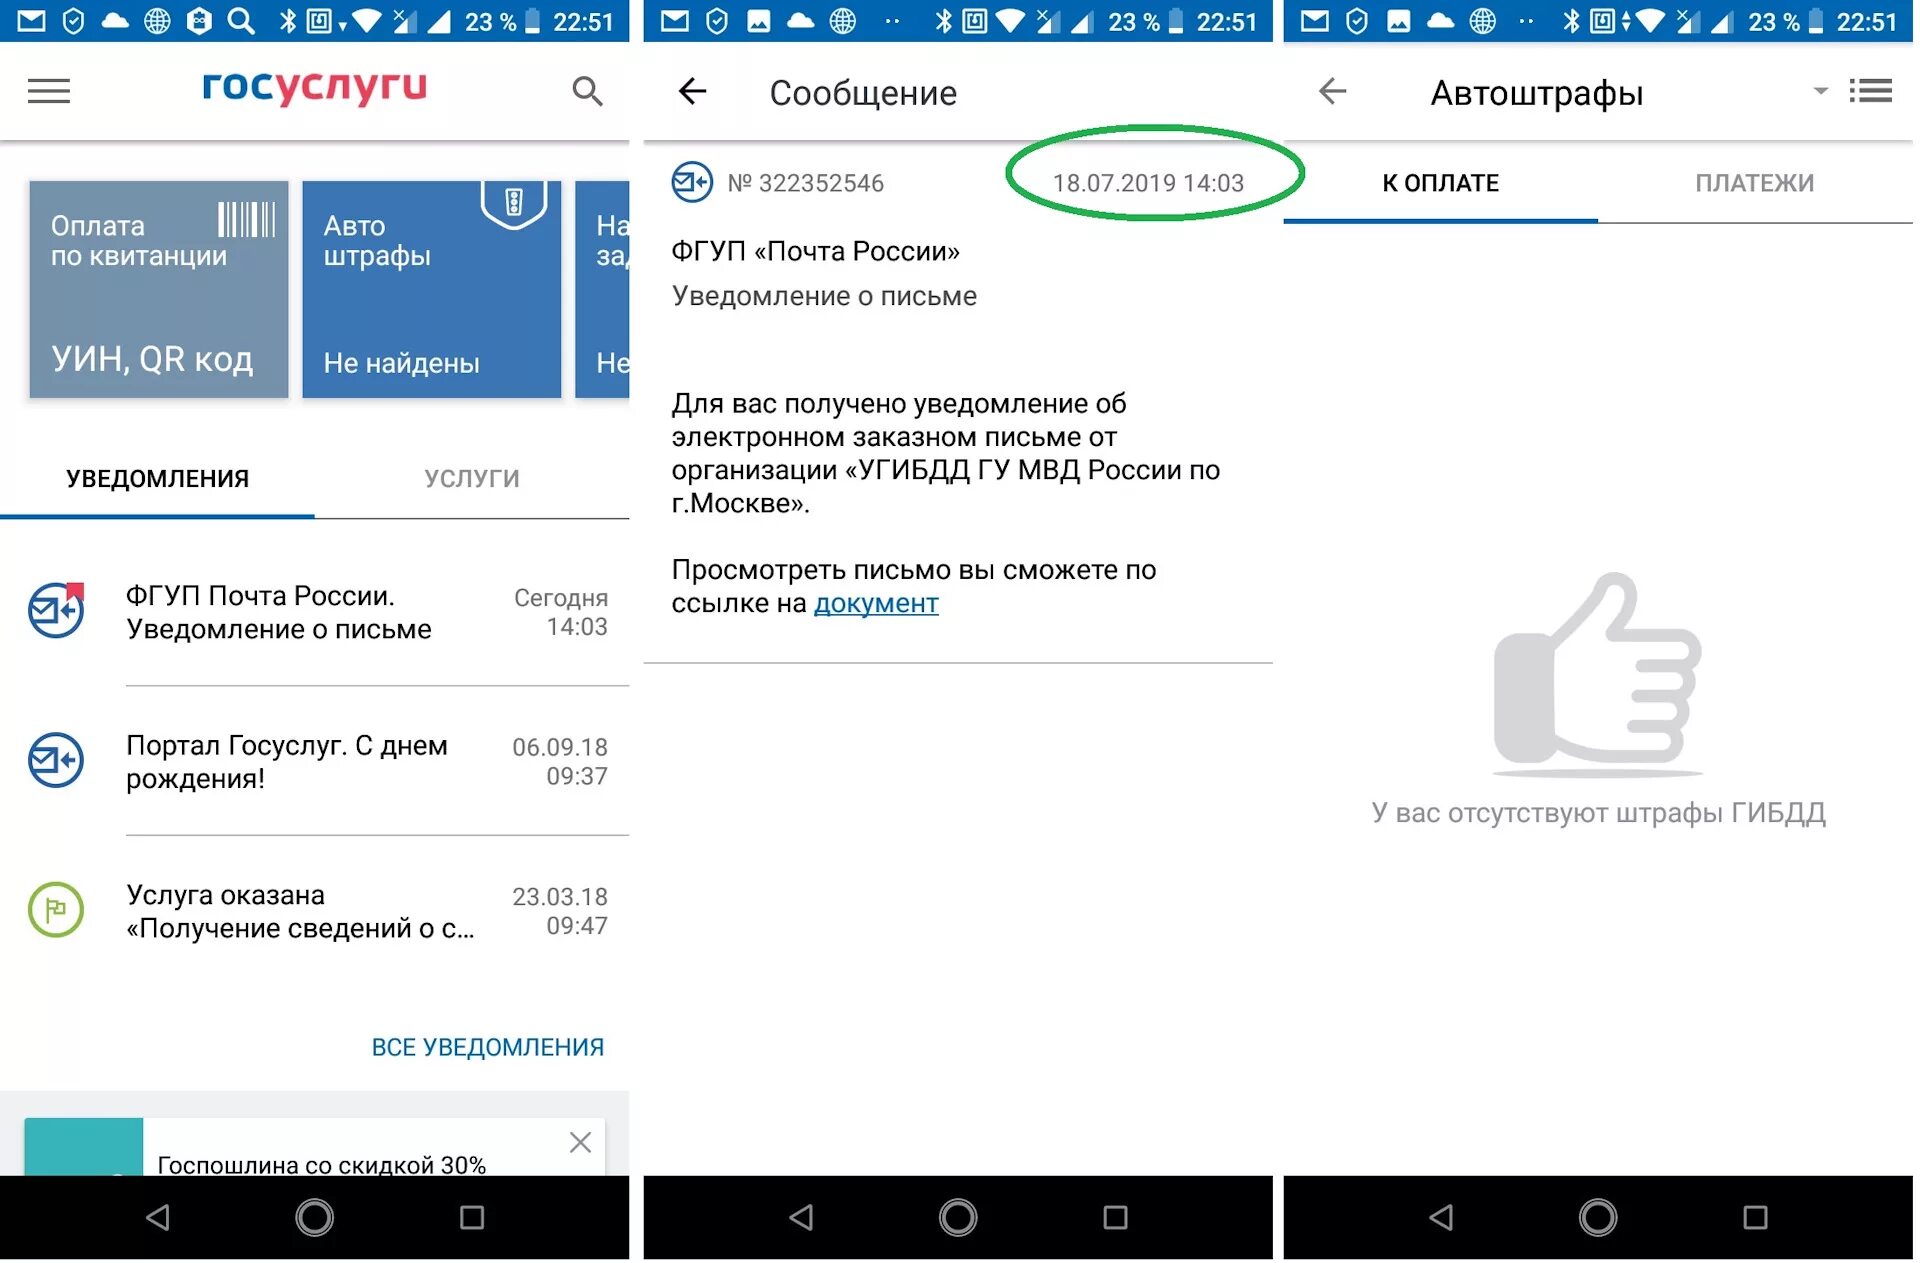Switch to the ПЛАТЕЖИ tab
The image size is (1920, 1263).
click(x=1754, y=184)
